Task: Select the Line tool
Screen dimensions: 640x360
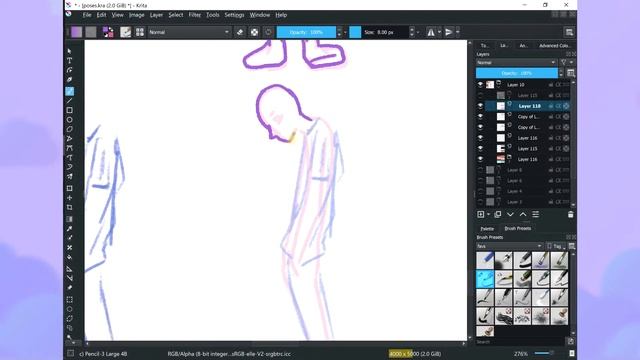Action: click(x=69, y=100)
